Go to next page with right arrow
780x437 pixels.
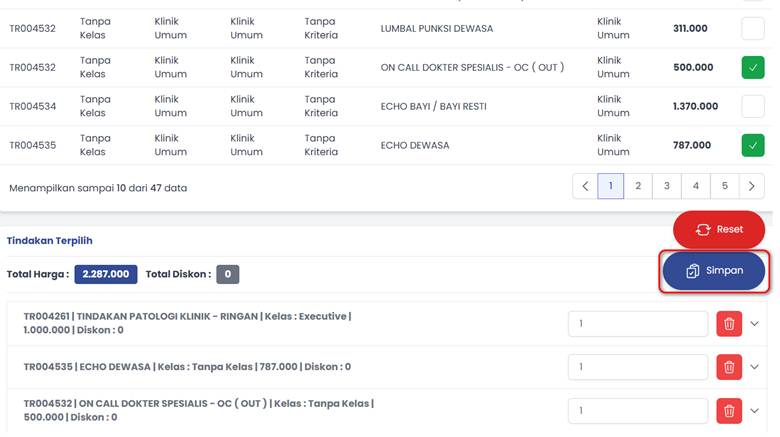pyautogui.click(x=751, y=186)
